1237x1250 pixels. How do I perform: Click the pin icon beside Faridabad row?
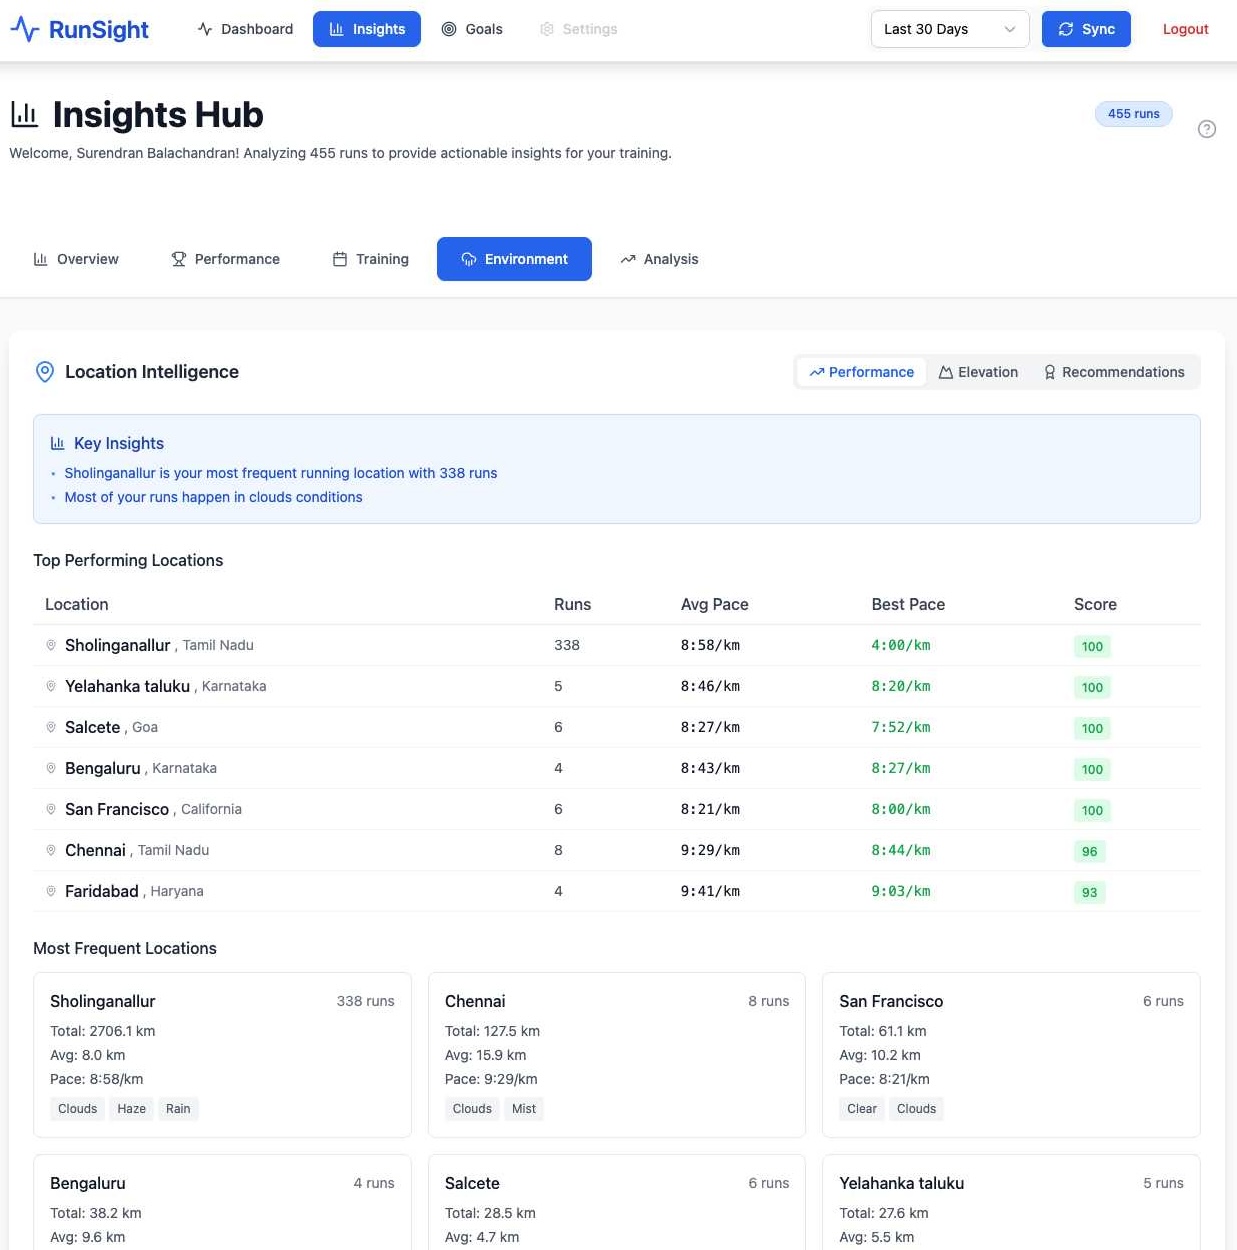pyautogui.click(x=51, y=891)
